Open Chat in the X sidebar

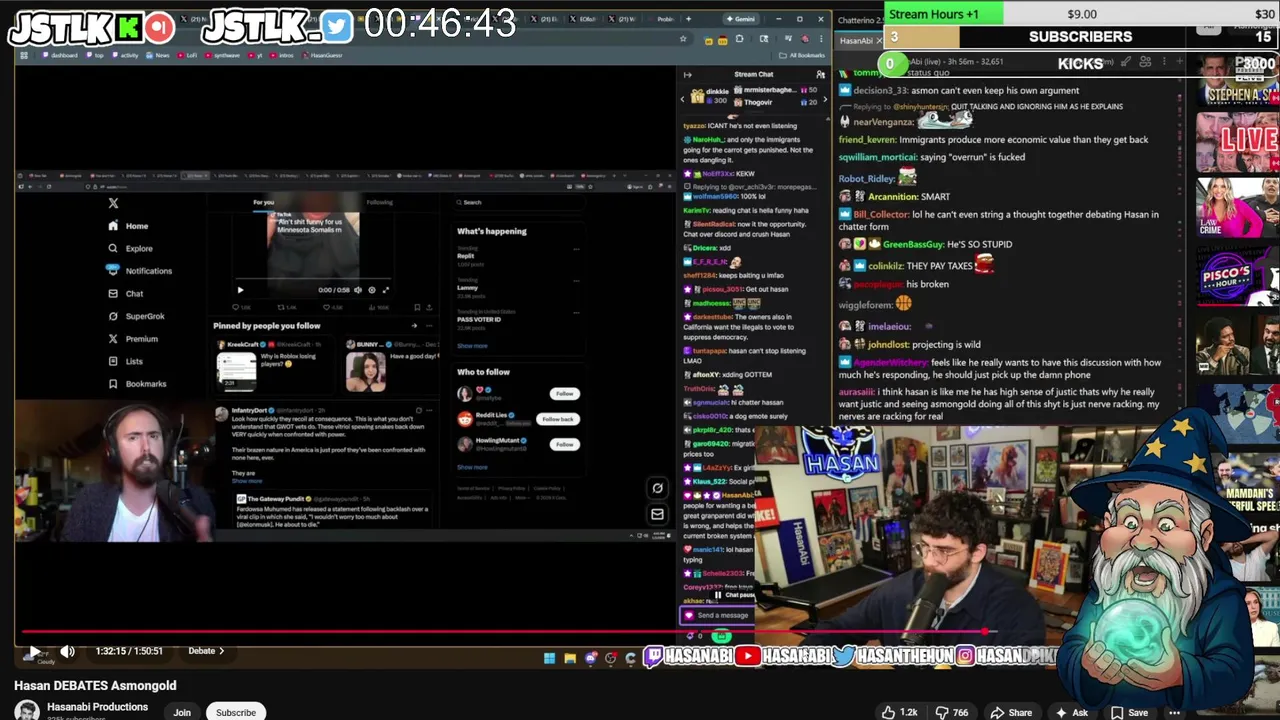tap(125, 294)
